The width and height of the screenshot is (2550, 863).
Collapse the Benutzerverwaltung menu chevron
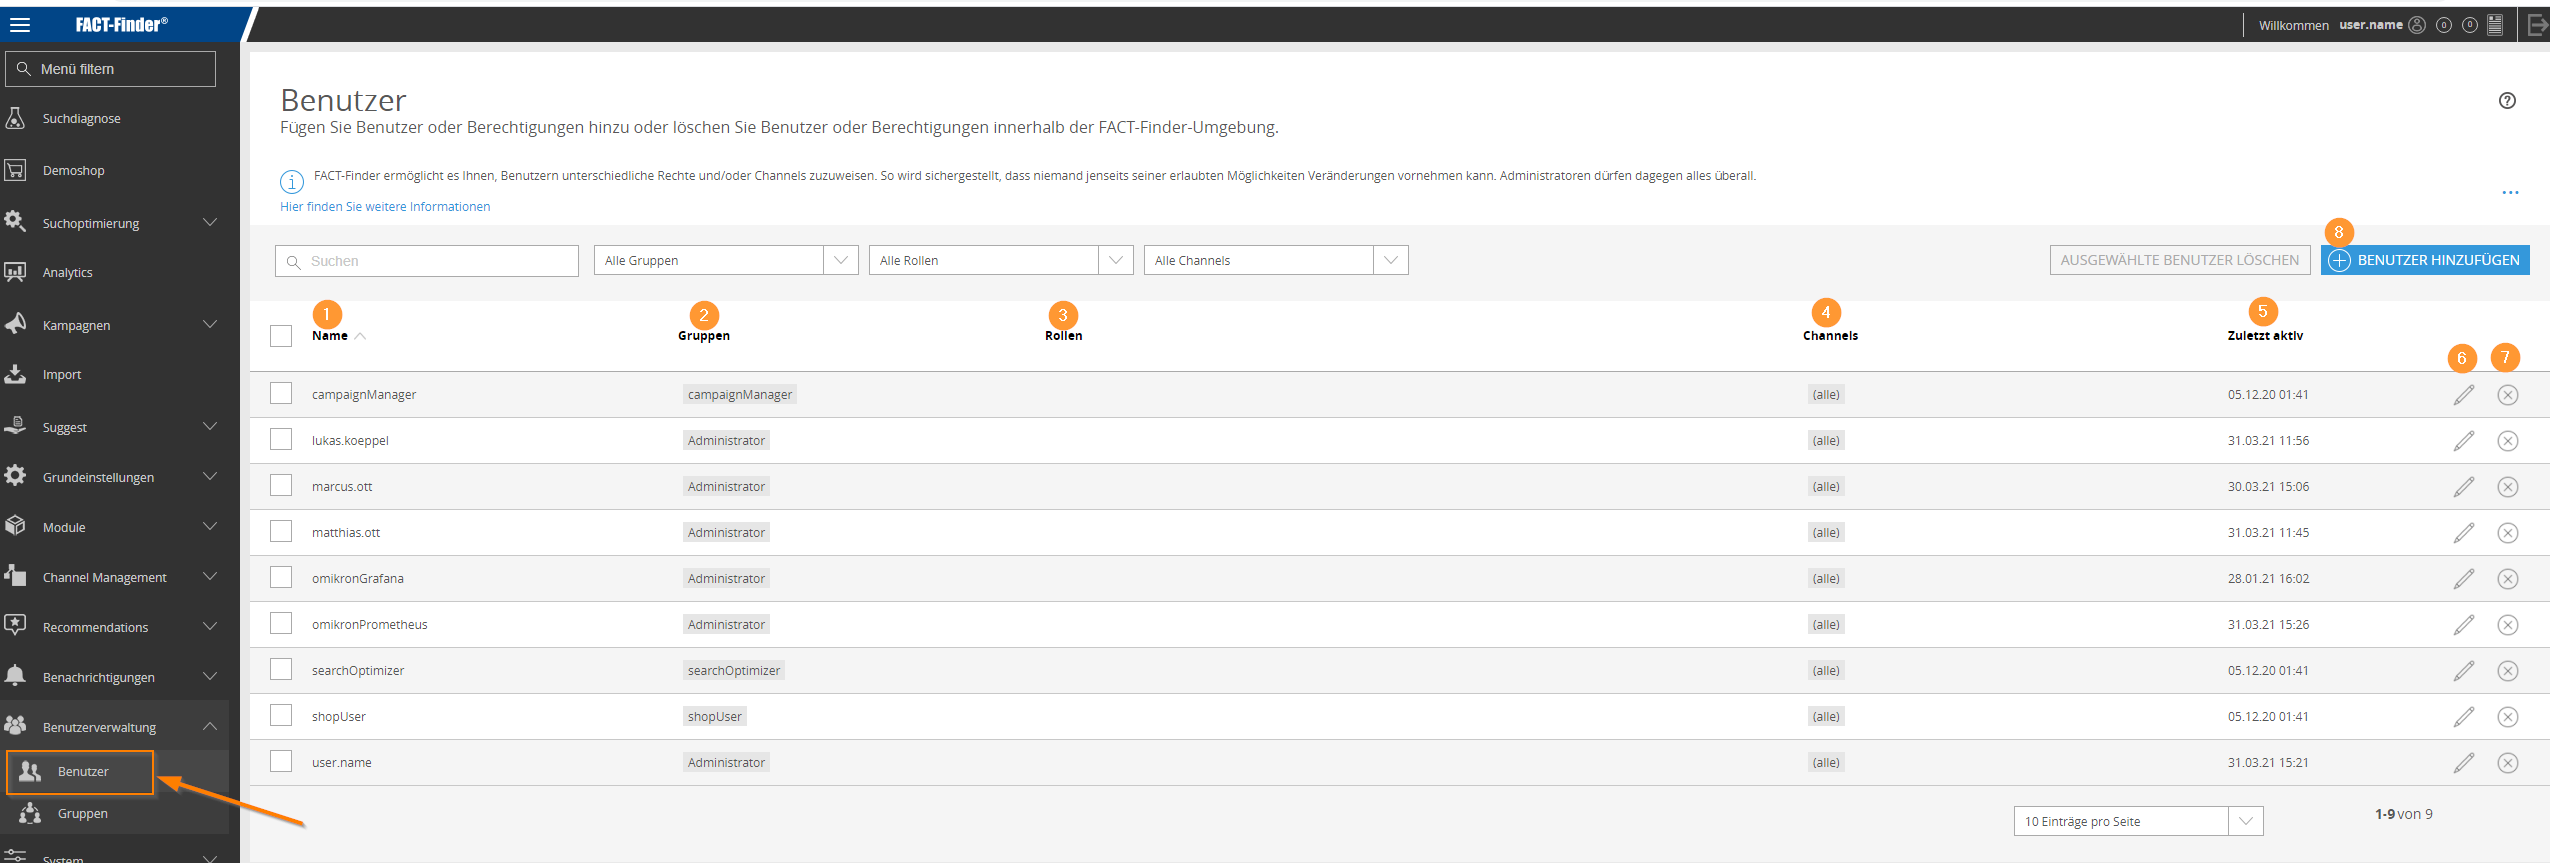coord(210,726)
